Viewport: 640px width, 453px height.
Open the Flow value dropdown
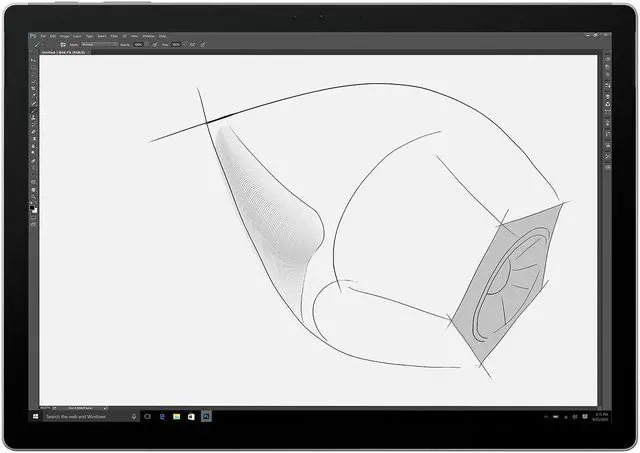coord(177,44)
